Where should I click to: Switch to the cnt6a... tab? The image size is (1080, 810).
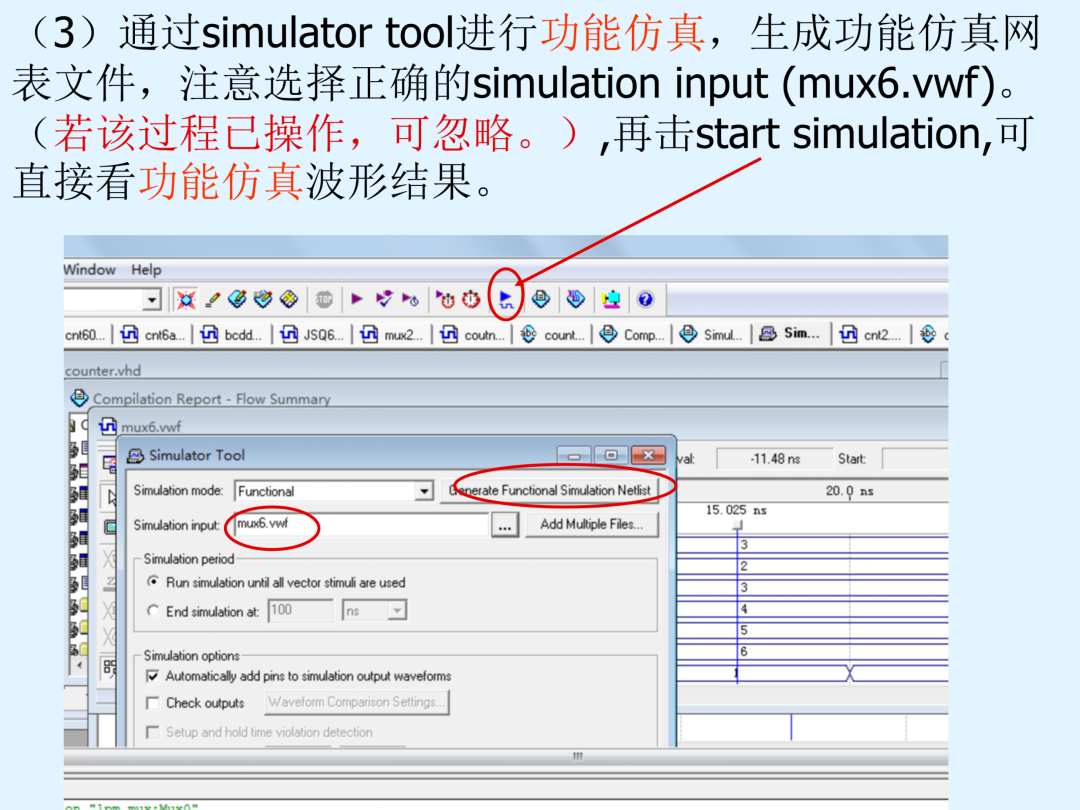154,335
